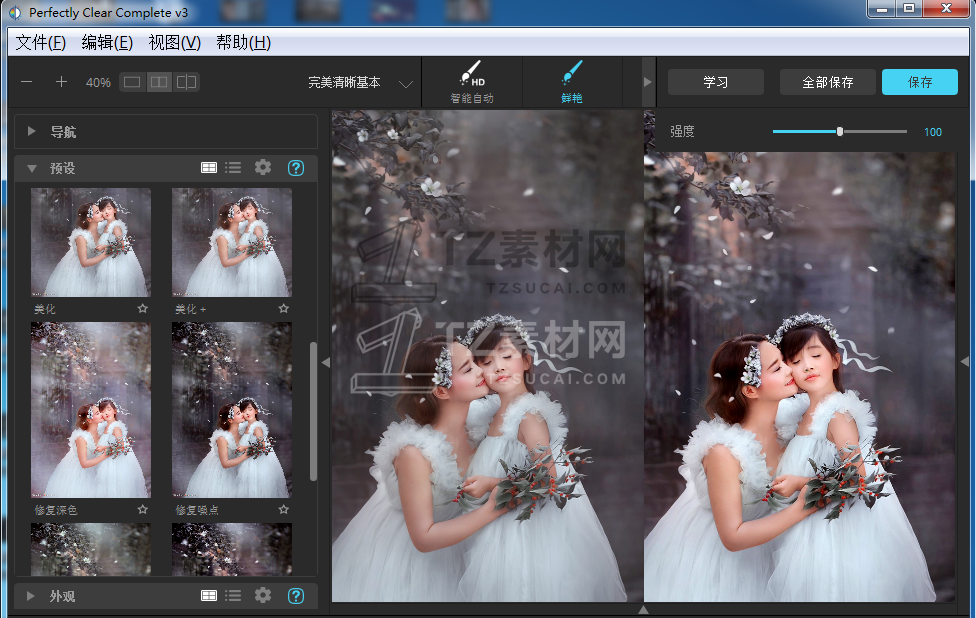Adjust the 强度 strength slider
The height and width of the screenshot is (618, 976).
(840, 131)
